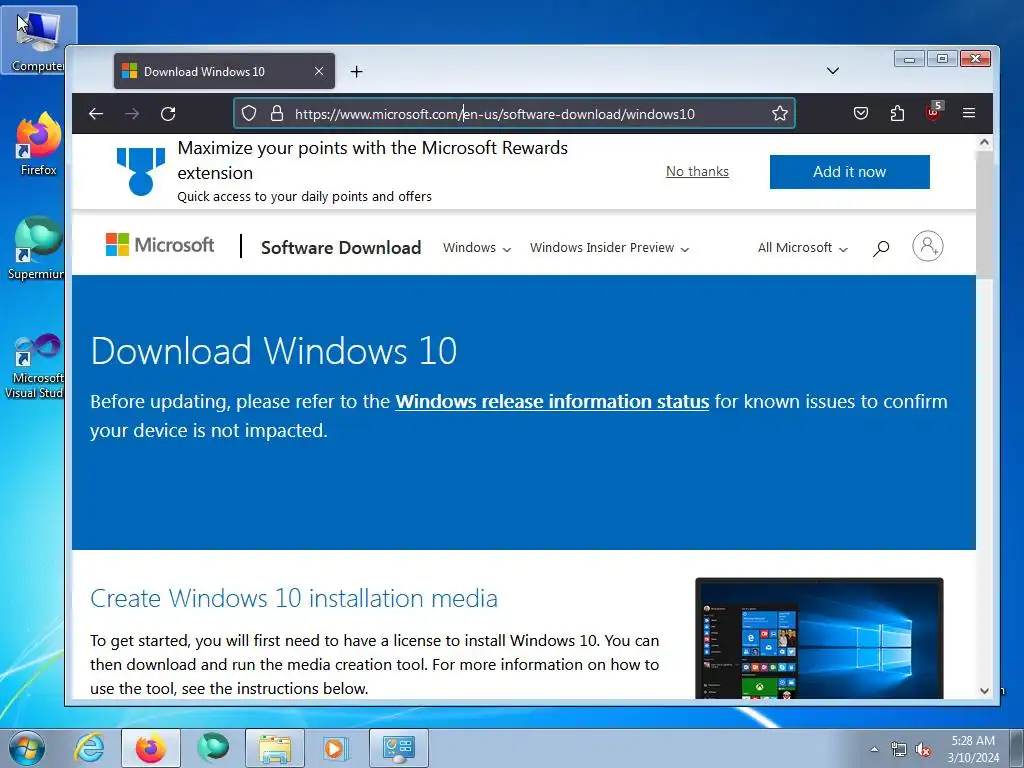Show site security padlock info
This screenshot has width=1024, height=768.
277,114
